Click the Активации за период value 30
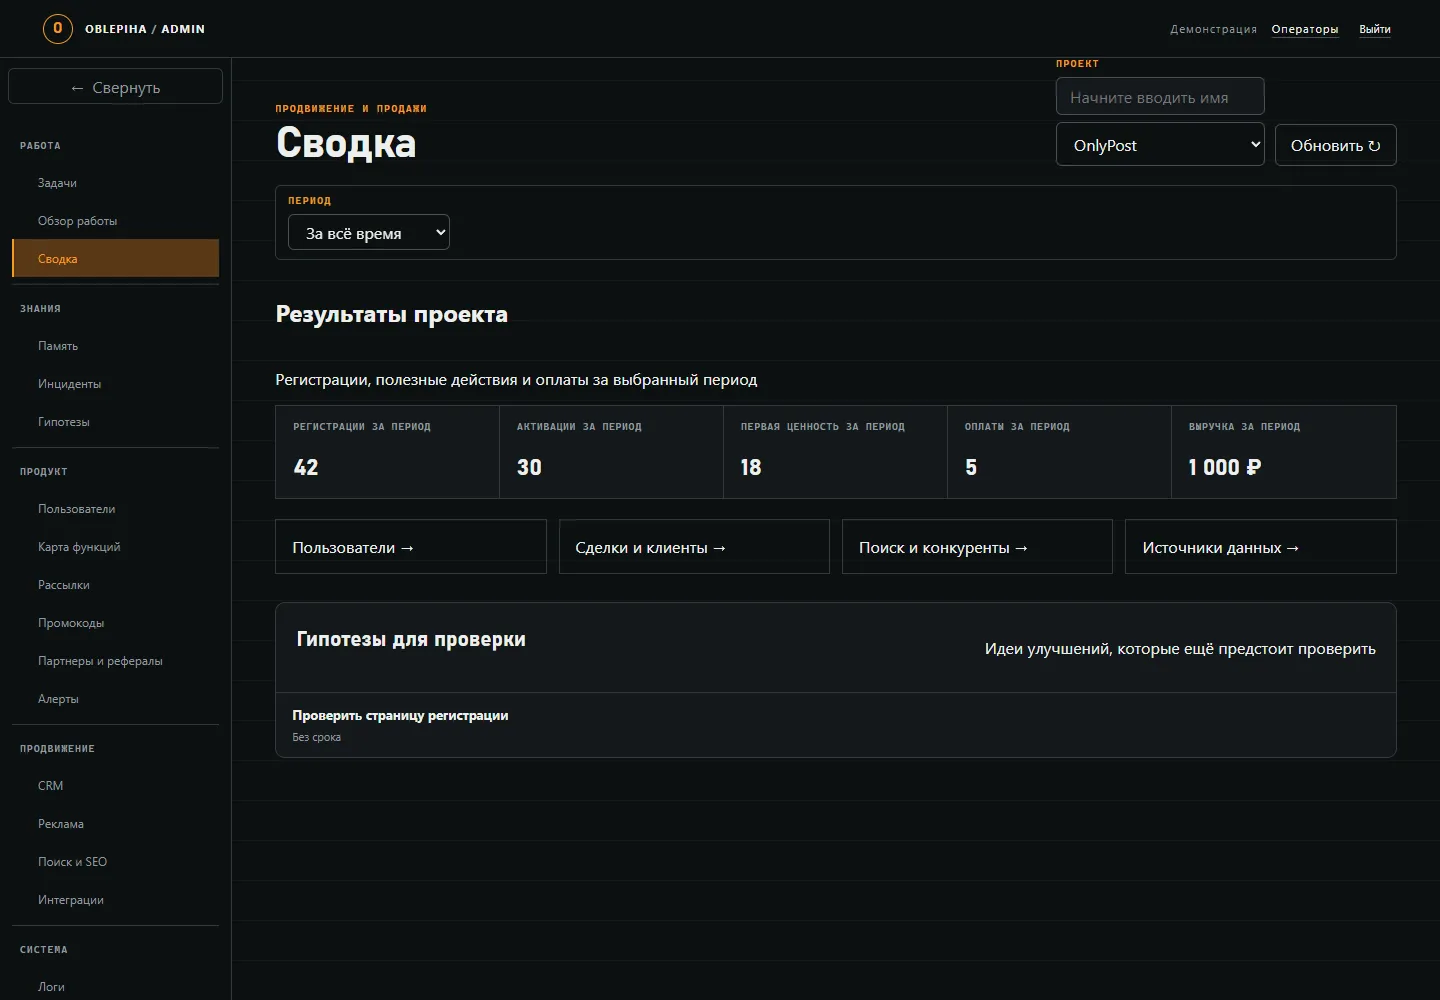Viewport: 1440px width, 1000px height. pyautogui.click(x=529, y=467)
